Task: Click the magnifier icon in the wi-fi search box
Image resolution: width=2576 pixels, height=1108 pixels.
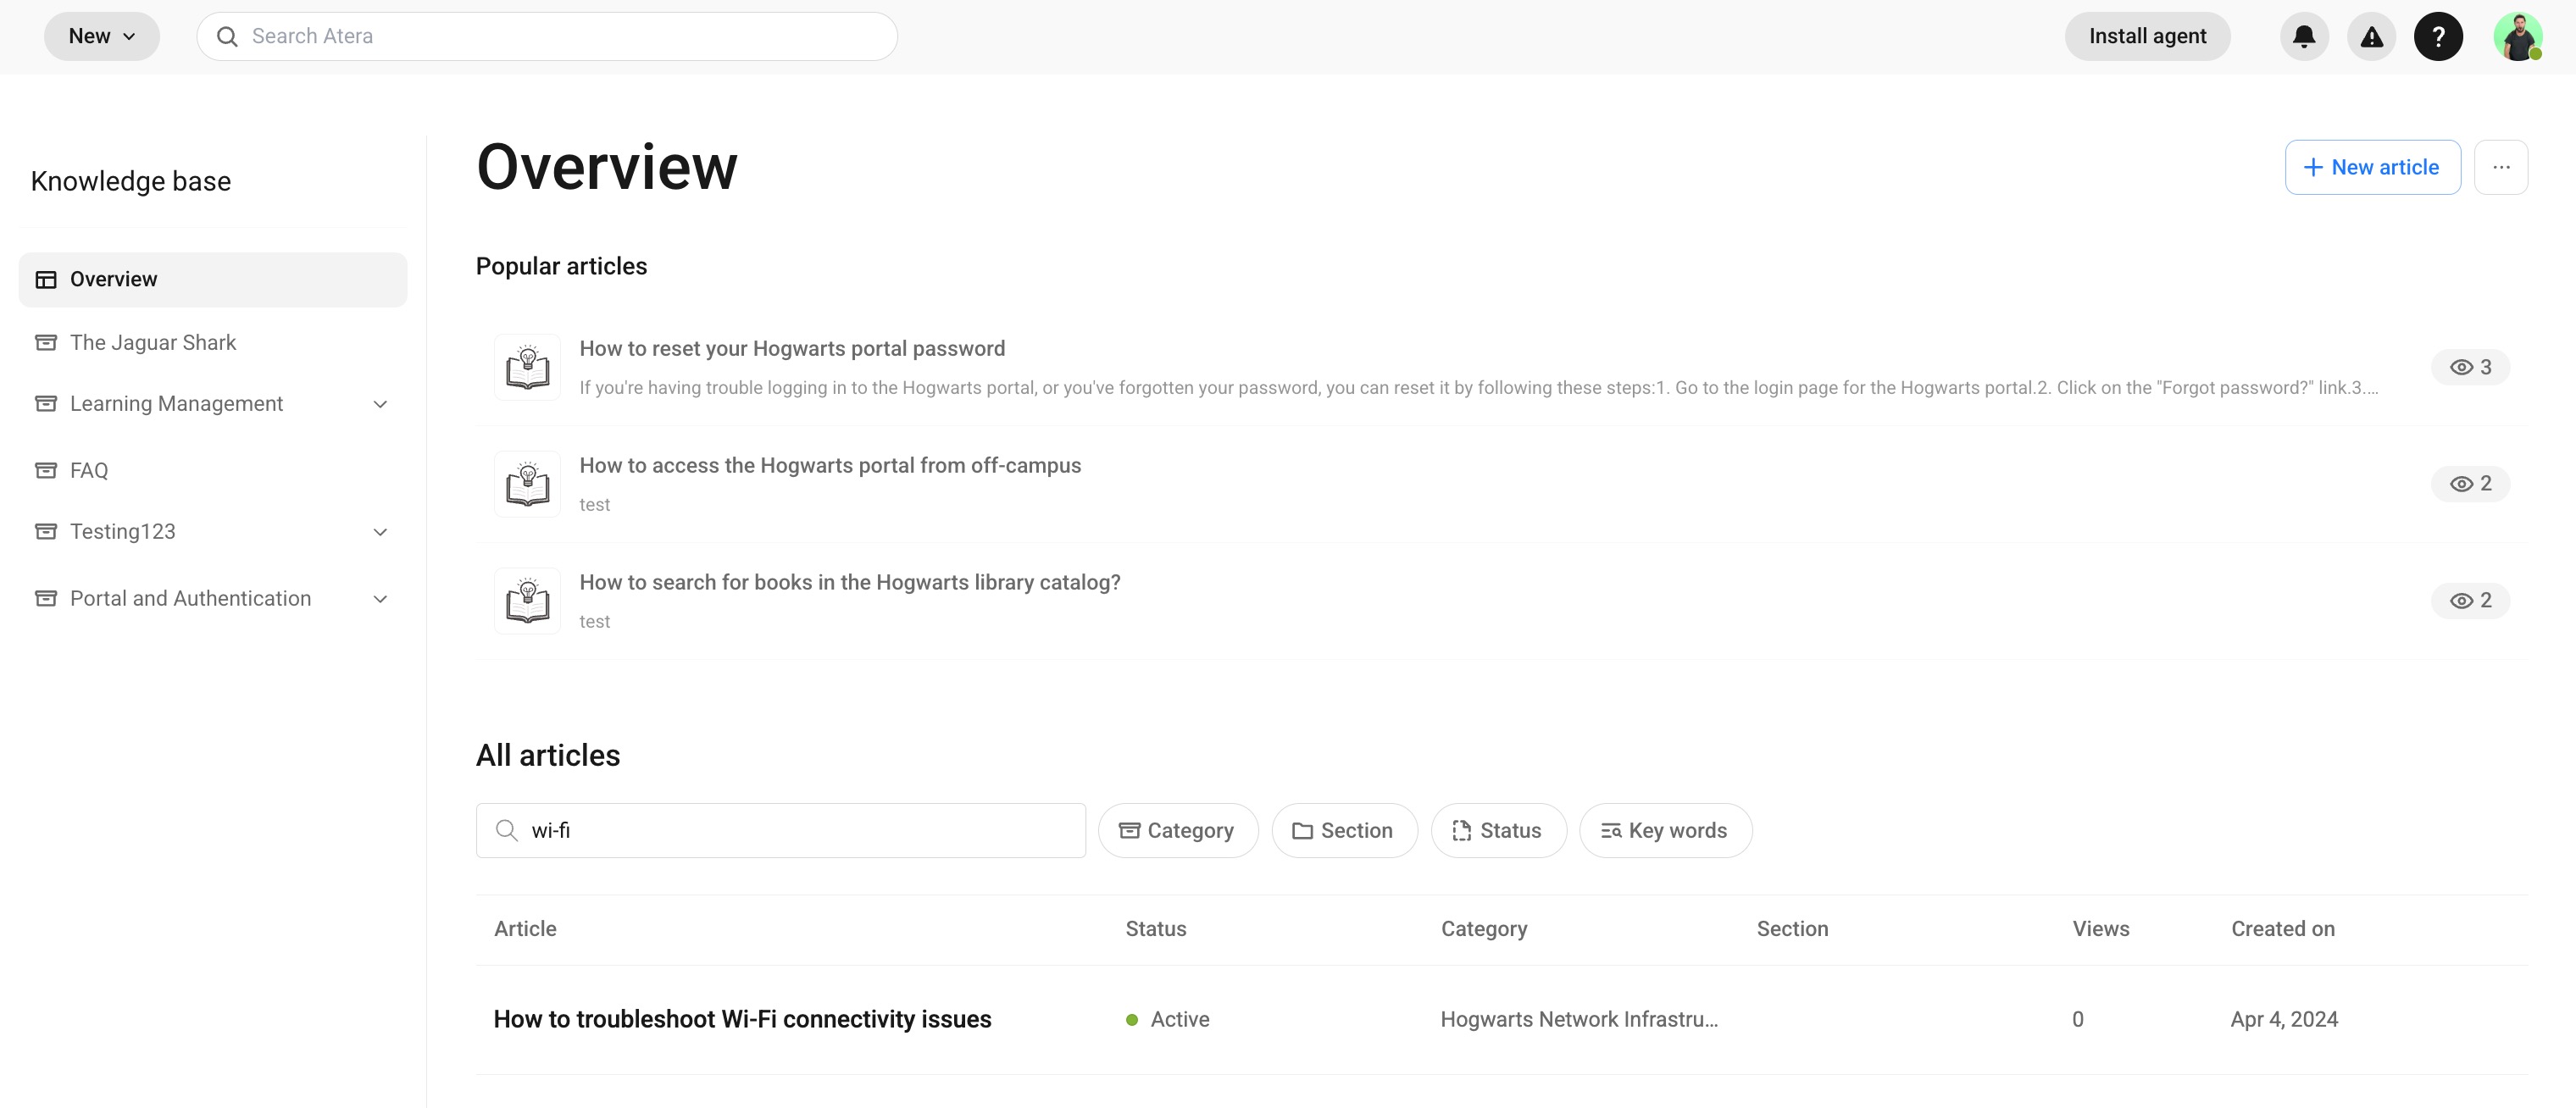Action: (507, 831)
